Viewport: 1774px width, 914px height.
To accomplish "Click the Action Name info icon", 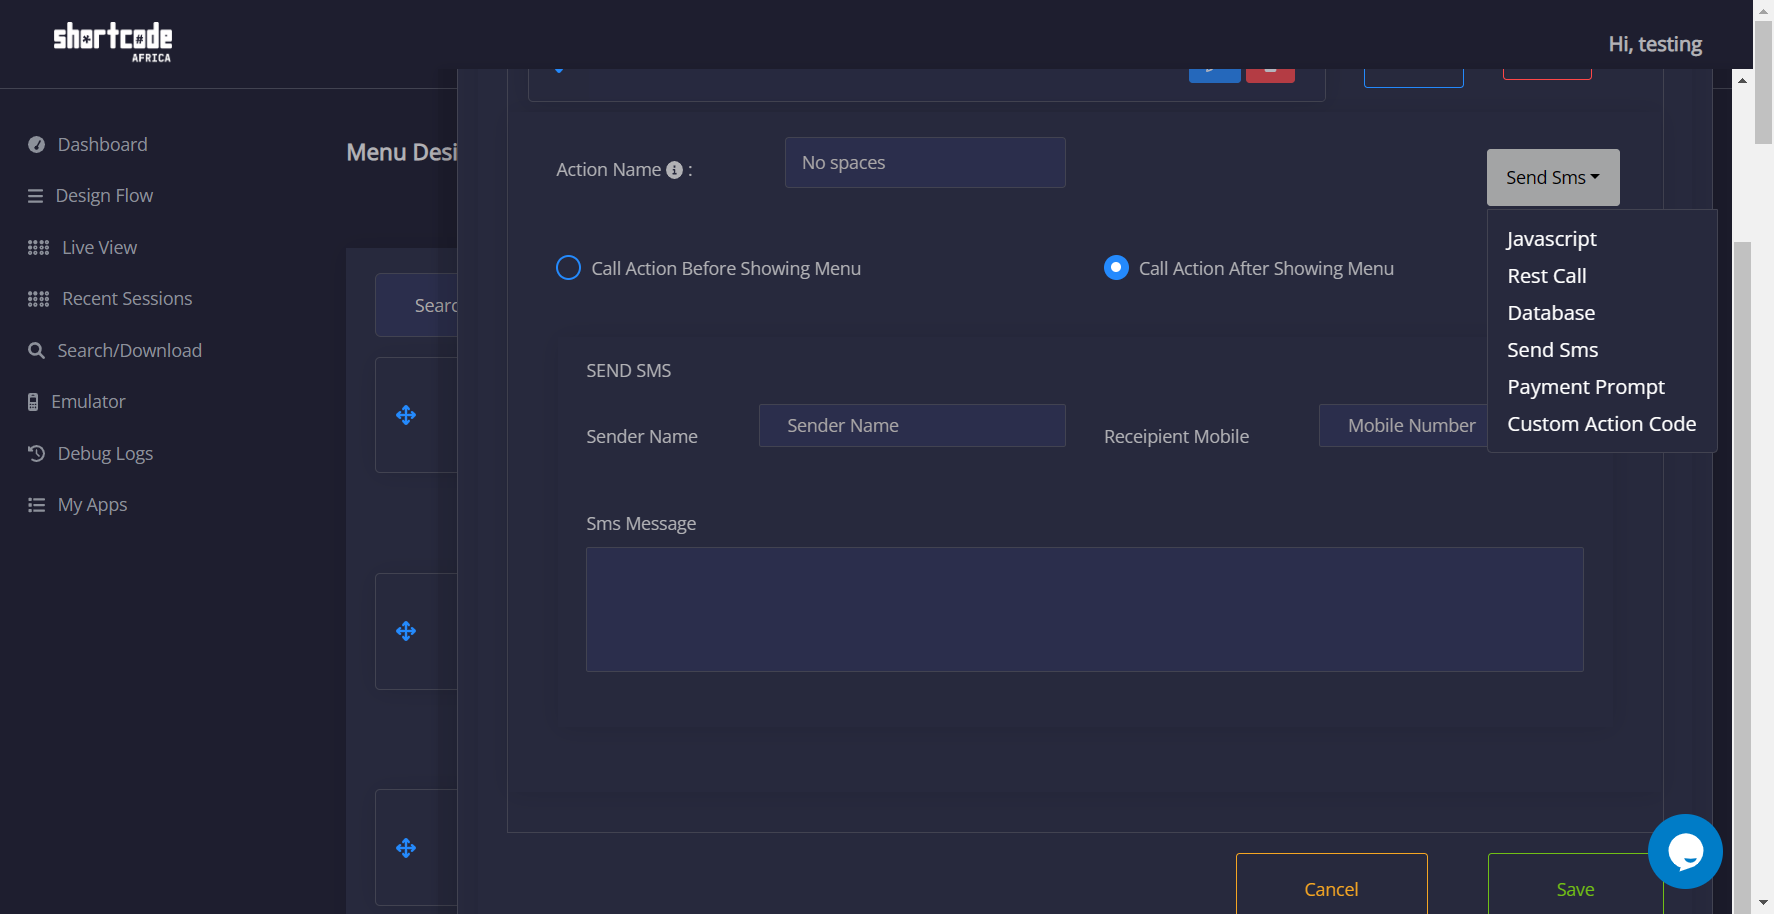I will coord(674,170).
